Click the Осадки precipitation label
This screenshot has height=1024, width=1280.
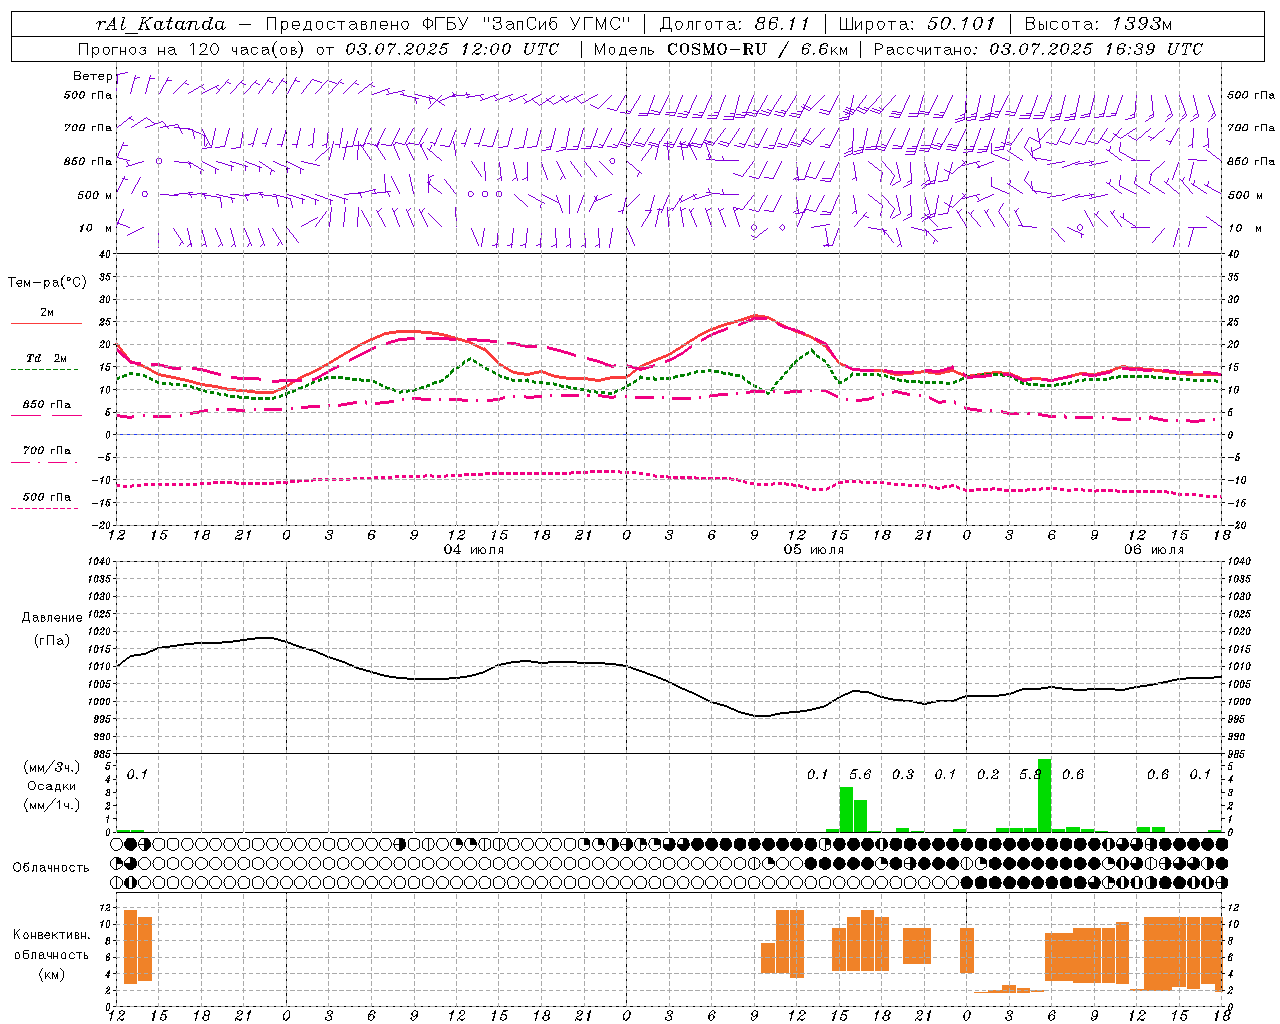(51, 786)
